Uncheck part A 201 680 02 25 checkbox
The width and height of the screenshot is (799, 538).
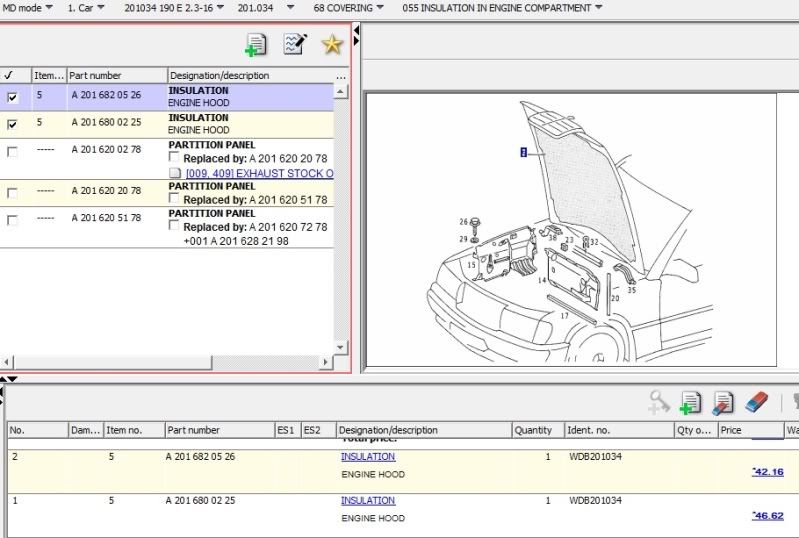[x=12, y=125]
